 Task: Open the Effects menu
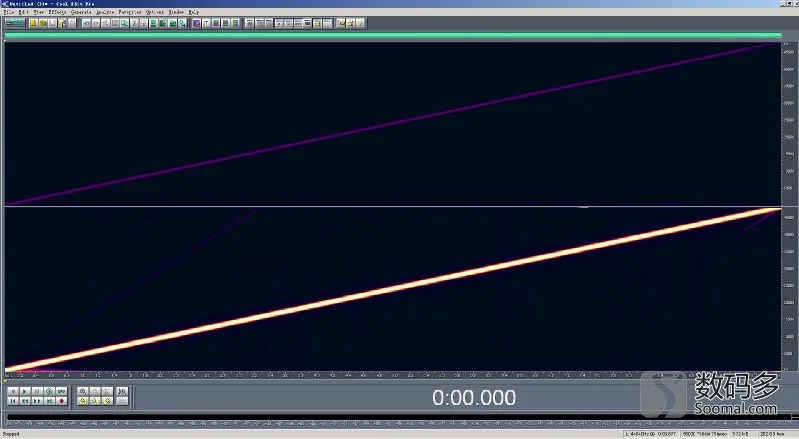(57, 12)
